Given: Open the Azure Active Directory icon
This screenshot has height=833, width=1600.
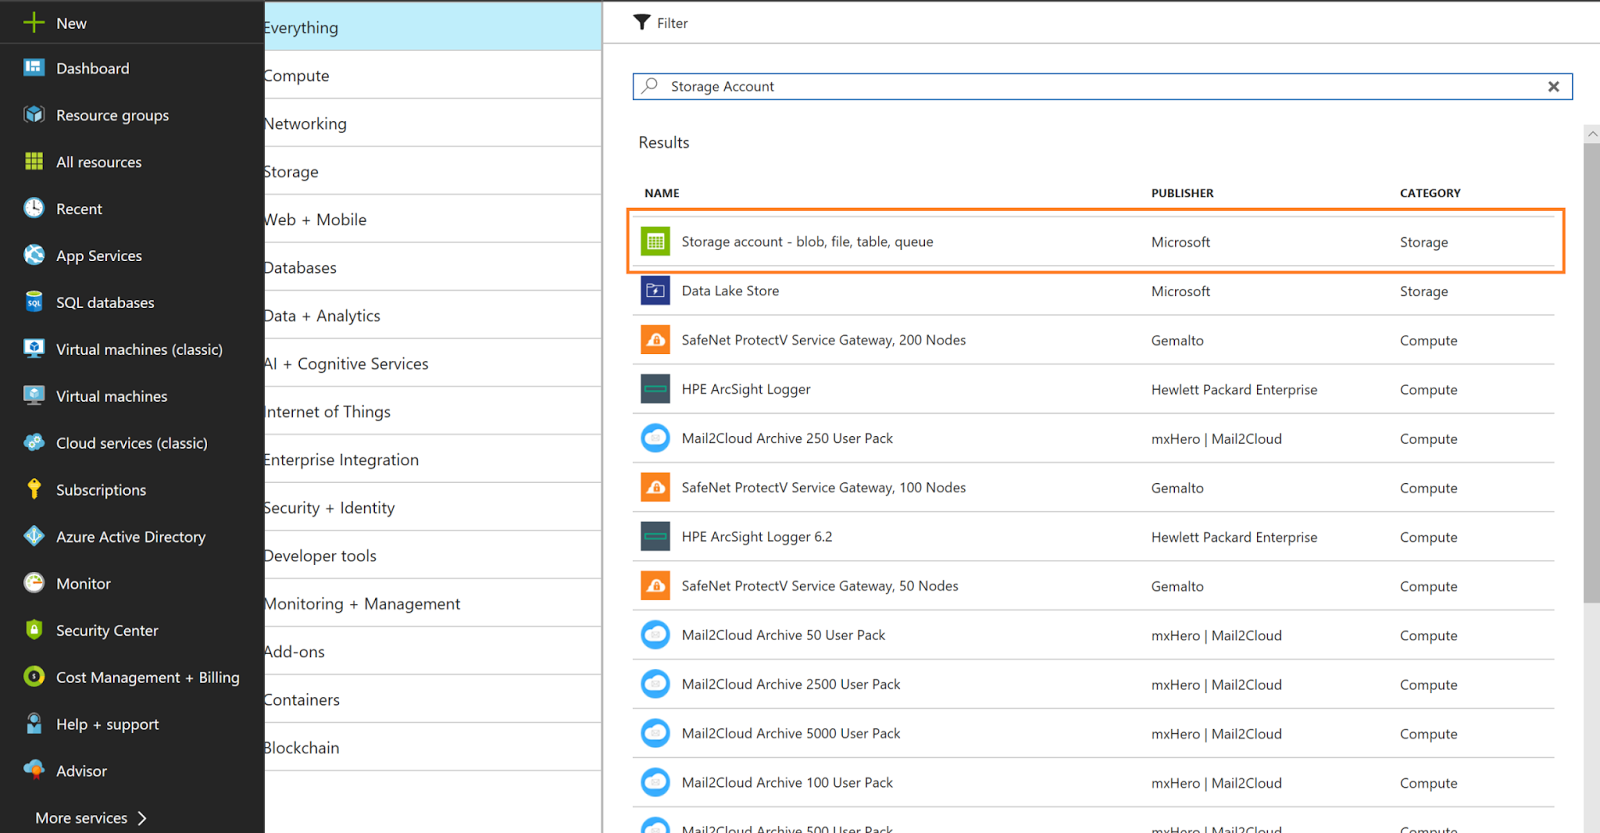Looking at the screenshot, I should tap(34, 536).
